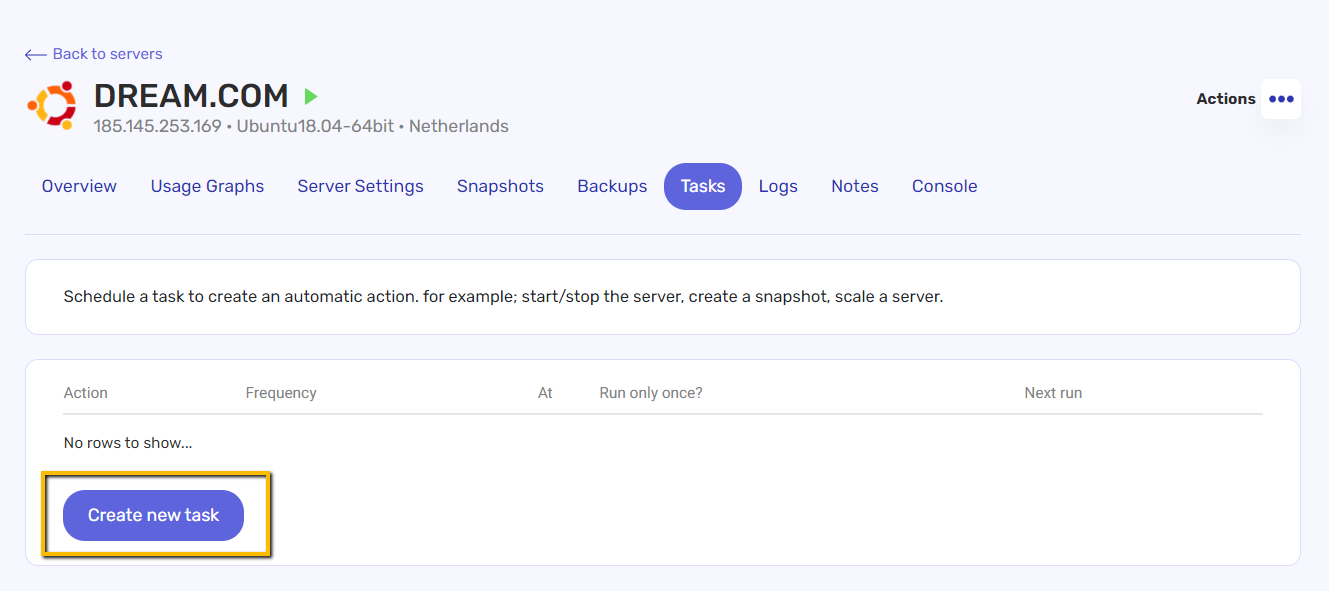Image resolution: width=1329 pixels, height=591 pixels.
Task: Open the three-dot Actions menu
Action: [1281, 99]
